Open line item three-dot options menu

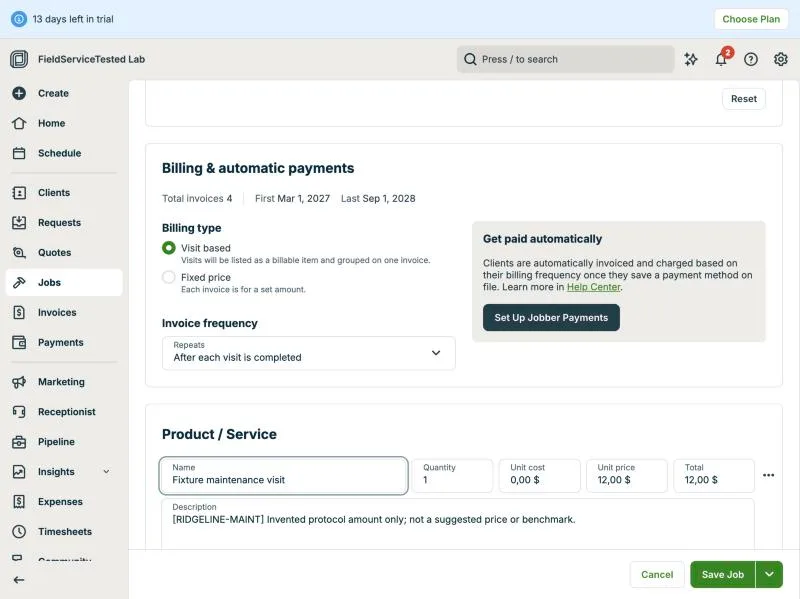coord(768,475)
